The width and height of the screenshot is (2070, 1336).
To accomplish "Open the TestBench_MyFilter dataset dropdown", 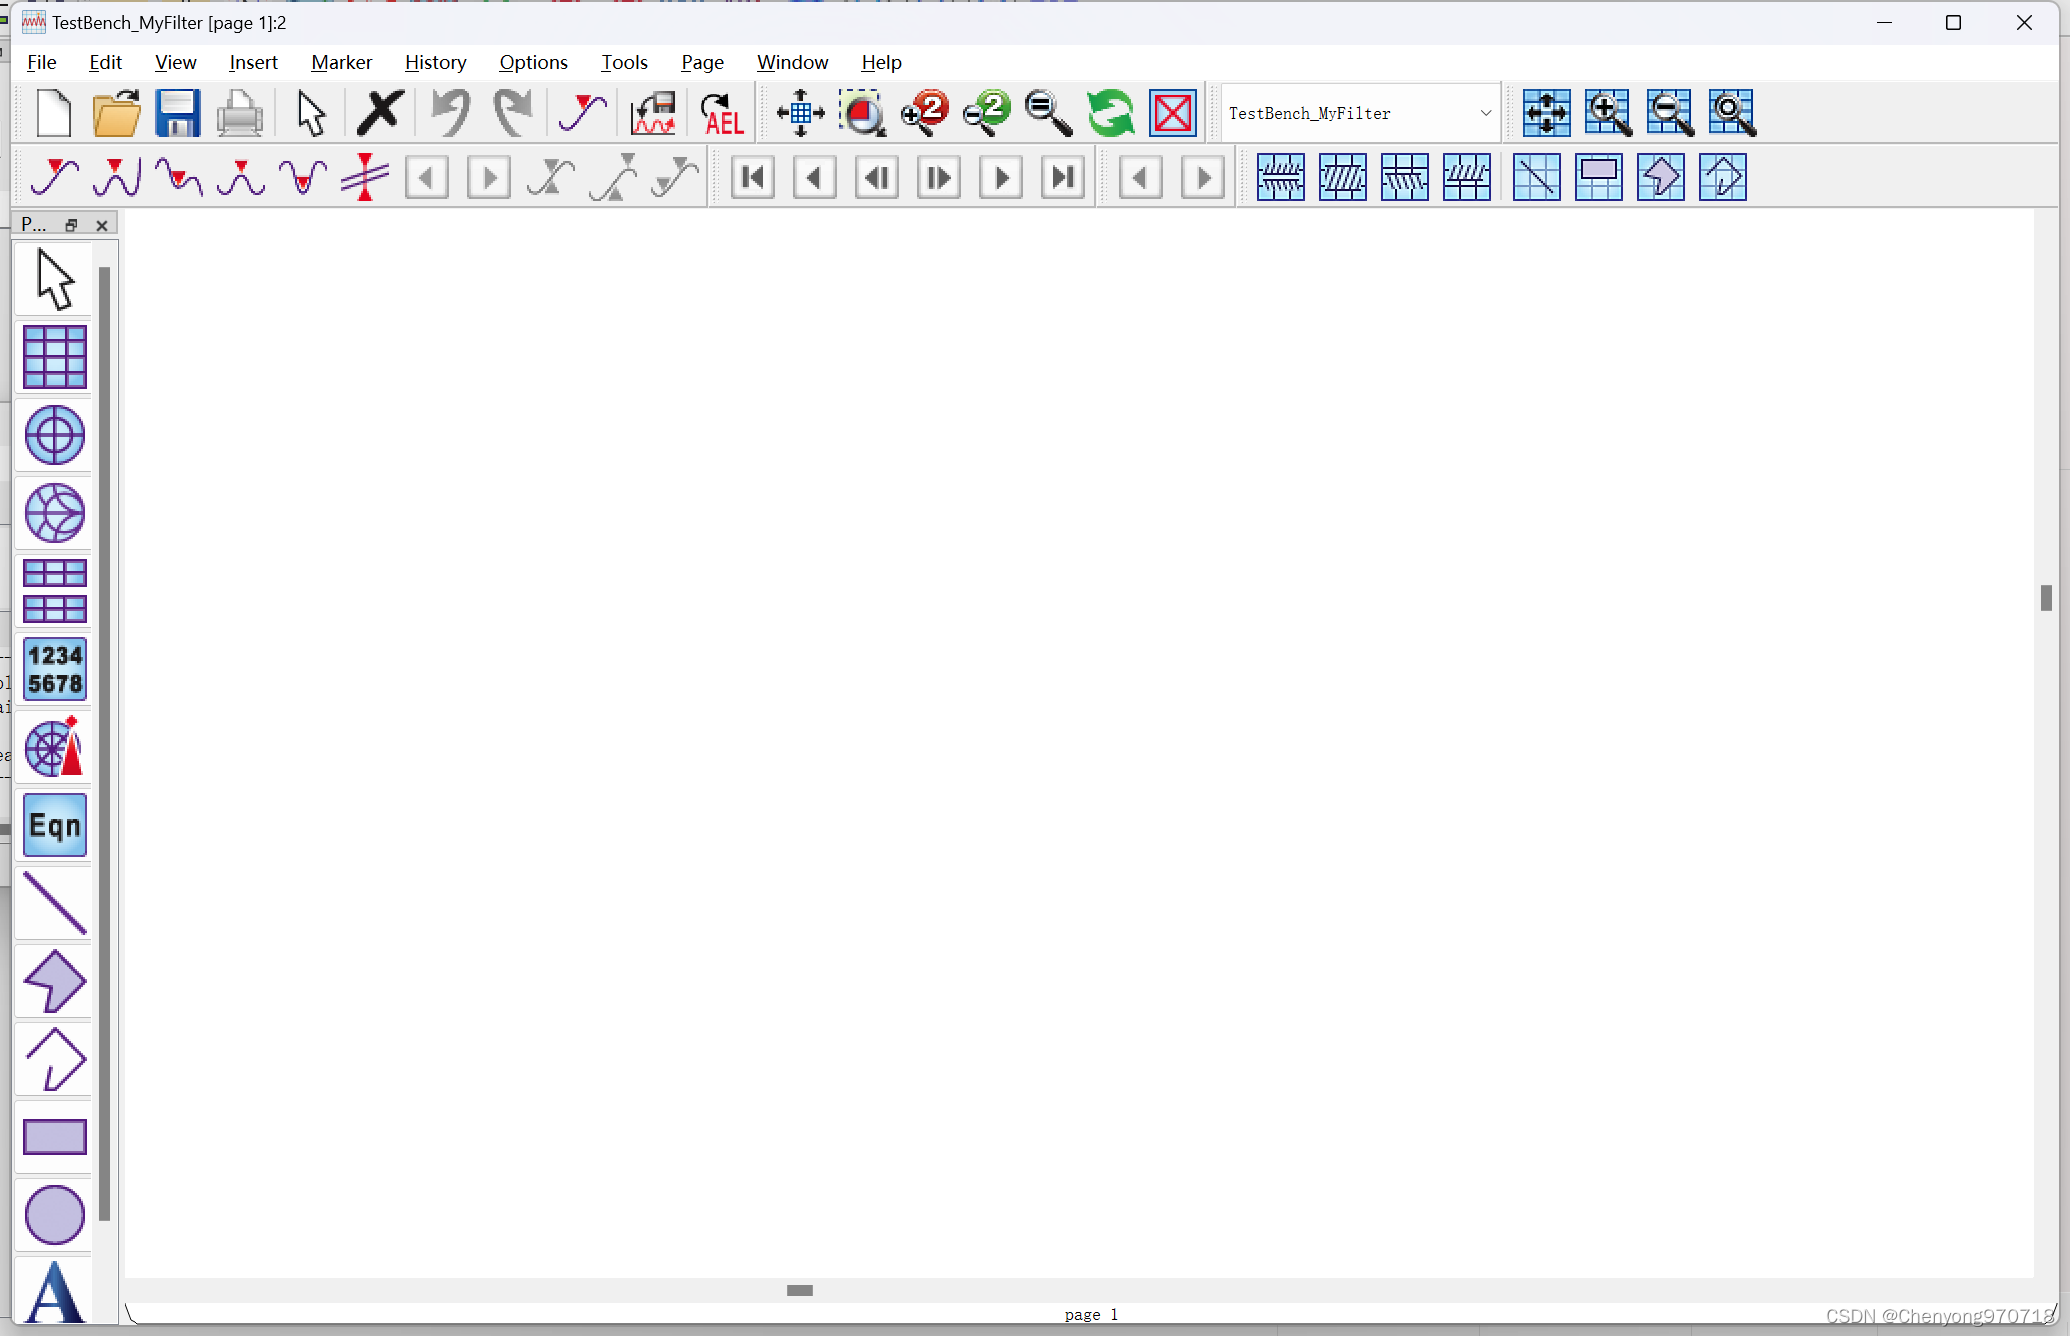I will click(1486, 113).
